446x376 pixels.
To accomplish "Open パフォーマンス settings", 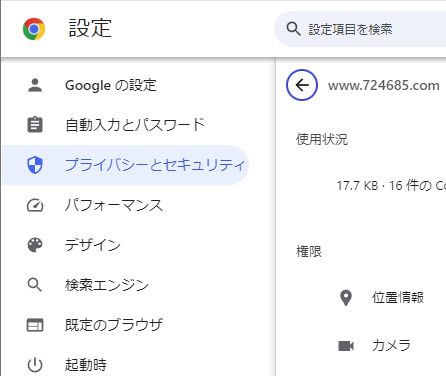I will (114, 205).
